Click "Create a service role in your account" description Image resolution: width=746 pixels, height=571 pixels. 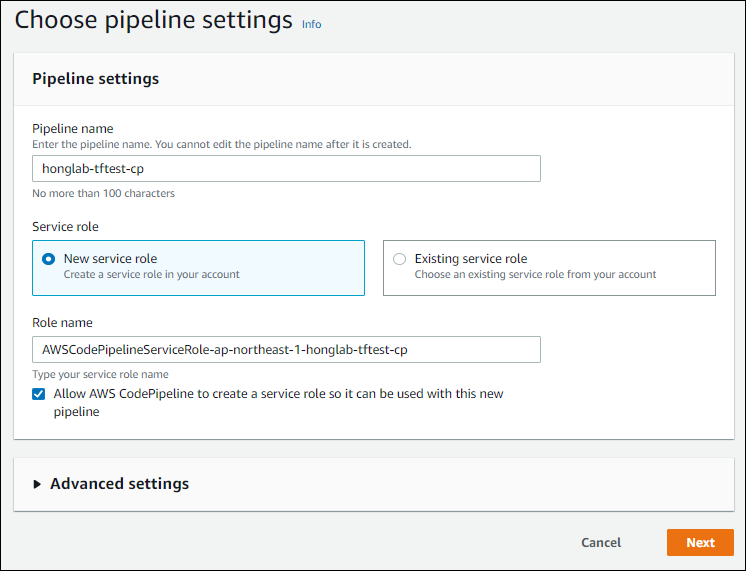151,274
